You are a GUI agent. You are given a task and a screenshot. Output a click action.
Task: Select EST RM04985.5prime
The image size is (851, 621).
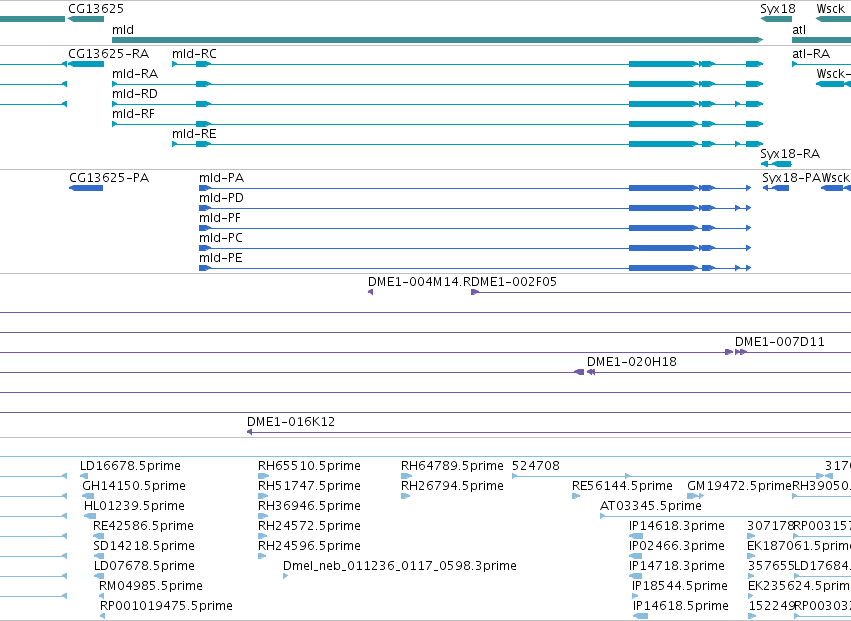[151, 586]
